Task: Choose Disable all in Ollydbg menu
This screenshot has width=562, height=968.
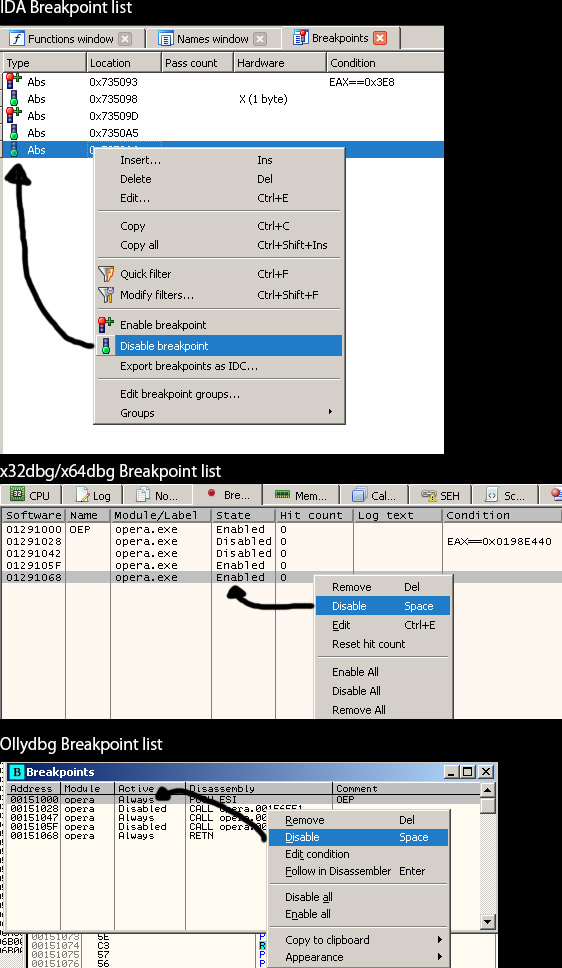Action: click(x=358, y=897)
